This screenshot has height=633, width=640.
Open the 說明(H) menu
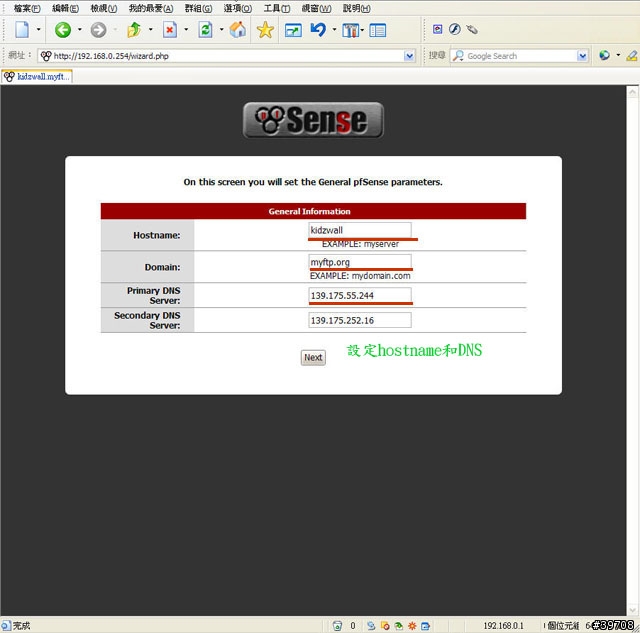pos(357,8)
